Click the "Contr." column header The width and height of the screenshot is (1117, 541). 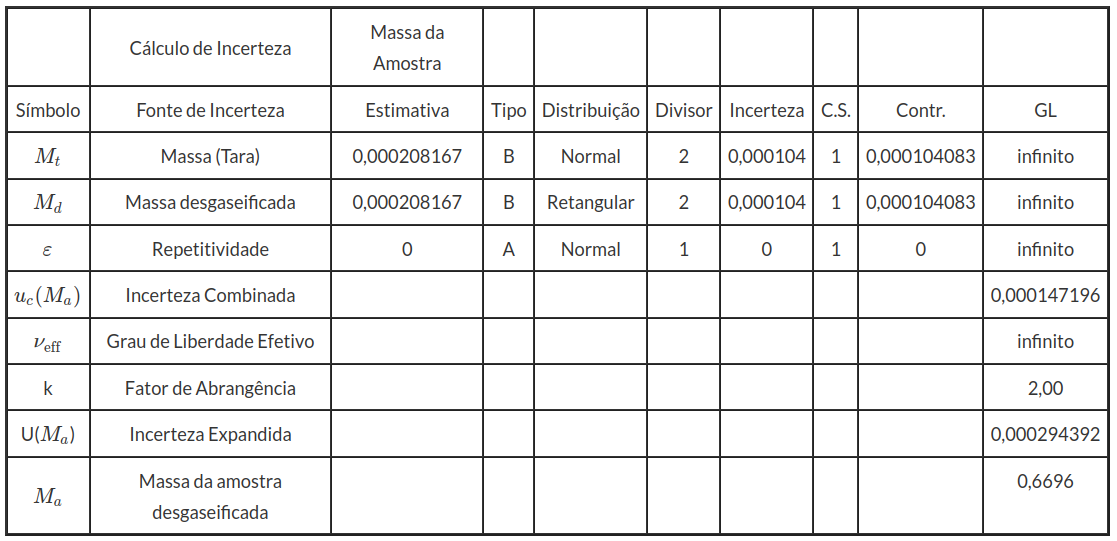[920, 111]
